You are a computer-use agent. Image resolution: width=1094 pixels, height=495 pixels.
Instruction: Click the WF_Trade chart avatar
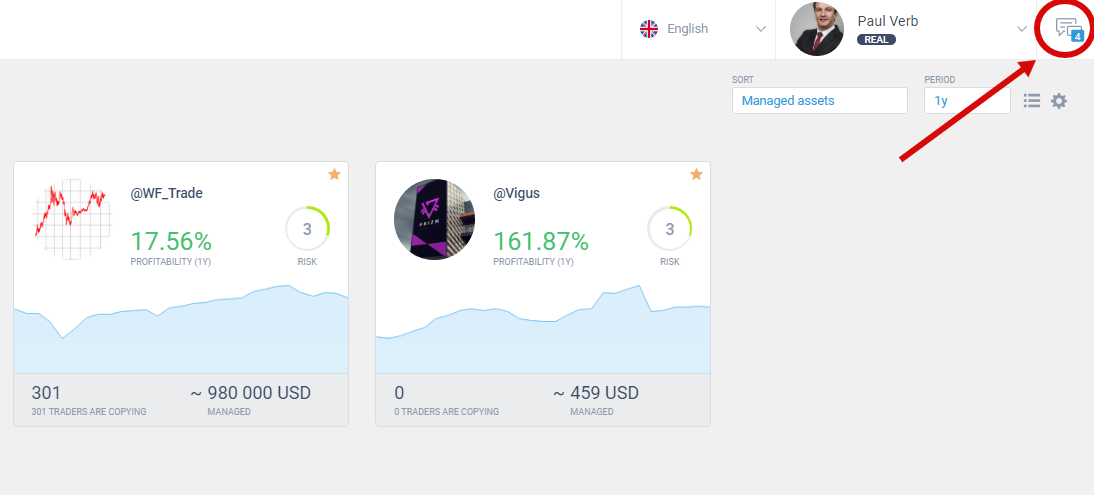tap(70, 220)
